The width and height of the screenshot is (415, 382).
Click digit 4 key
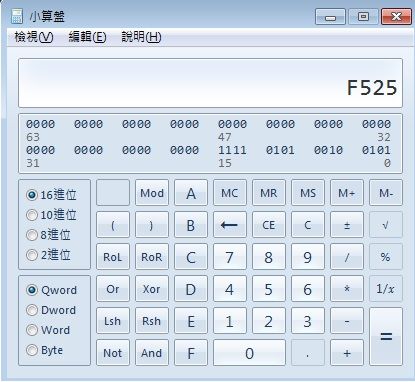pyautogui.click(x=230, y=289)
